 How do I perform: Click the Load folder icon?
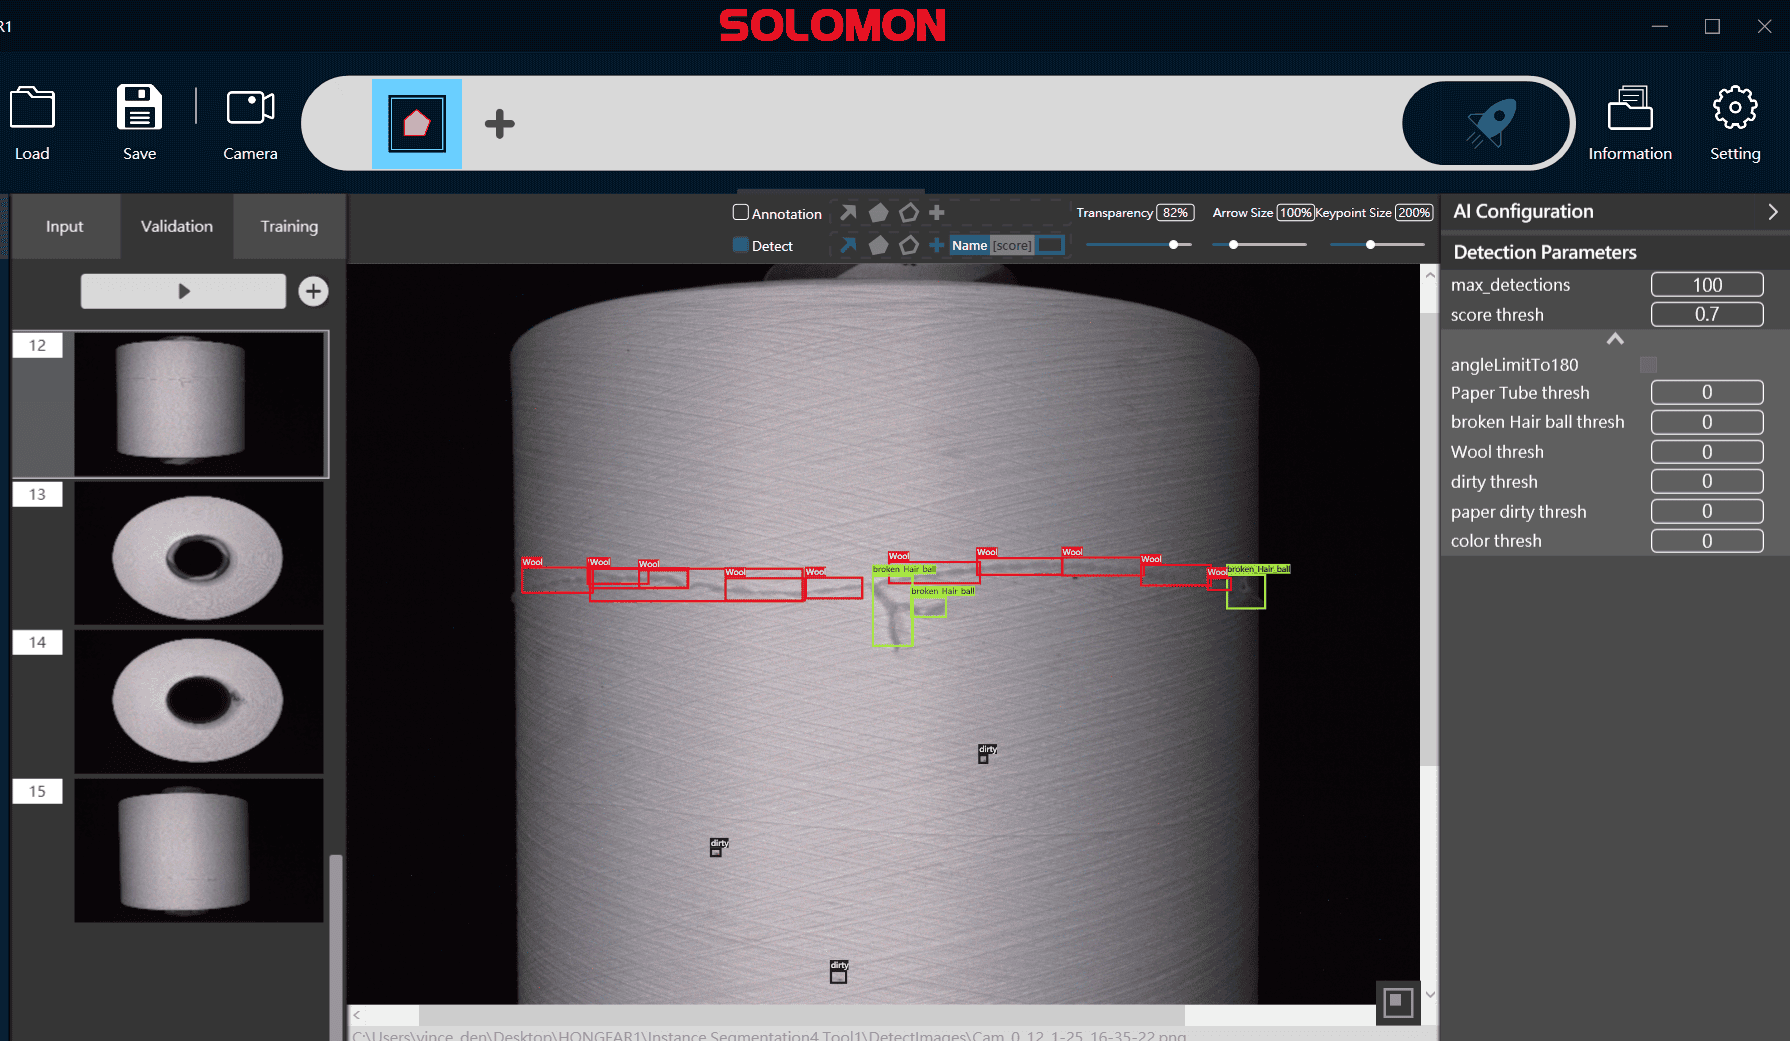click(32, 109)
